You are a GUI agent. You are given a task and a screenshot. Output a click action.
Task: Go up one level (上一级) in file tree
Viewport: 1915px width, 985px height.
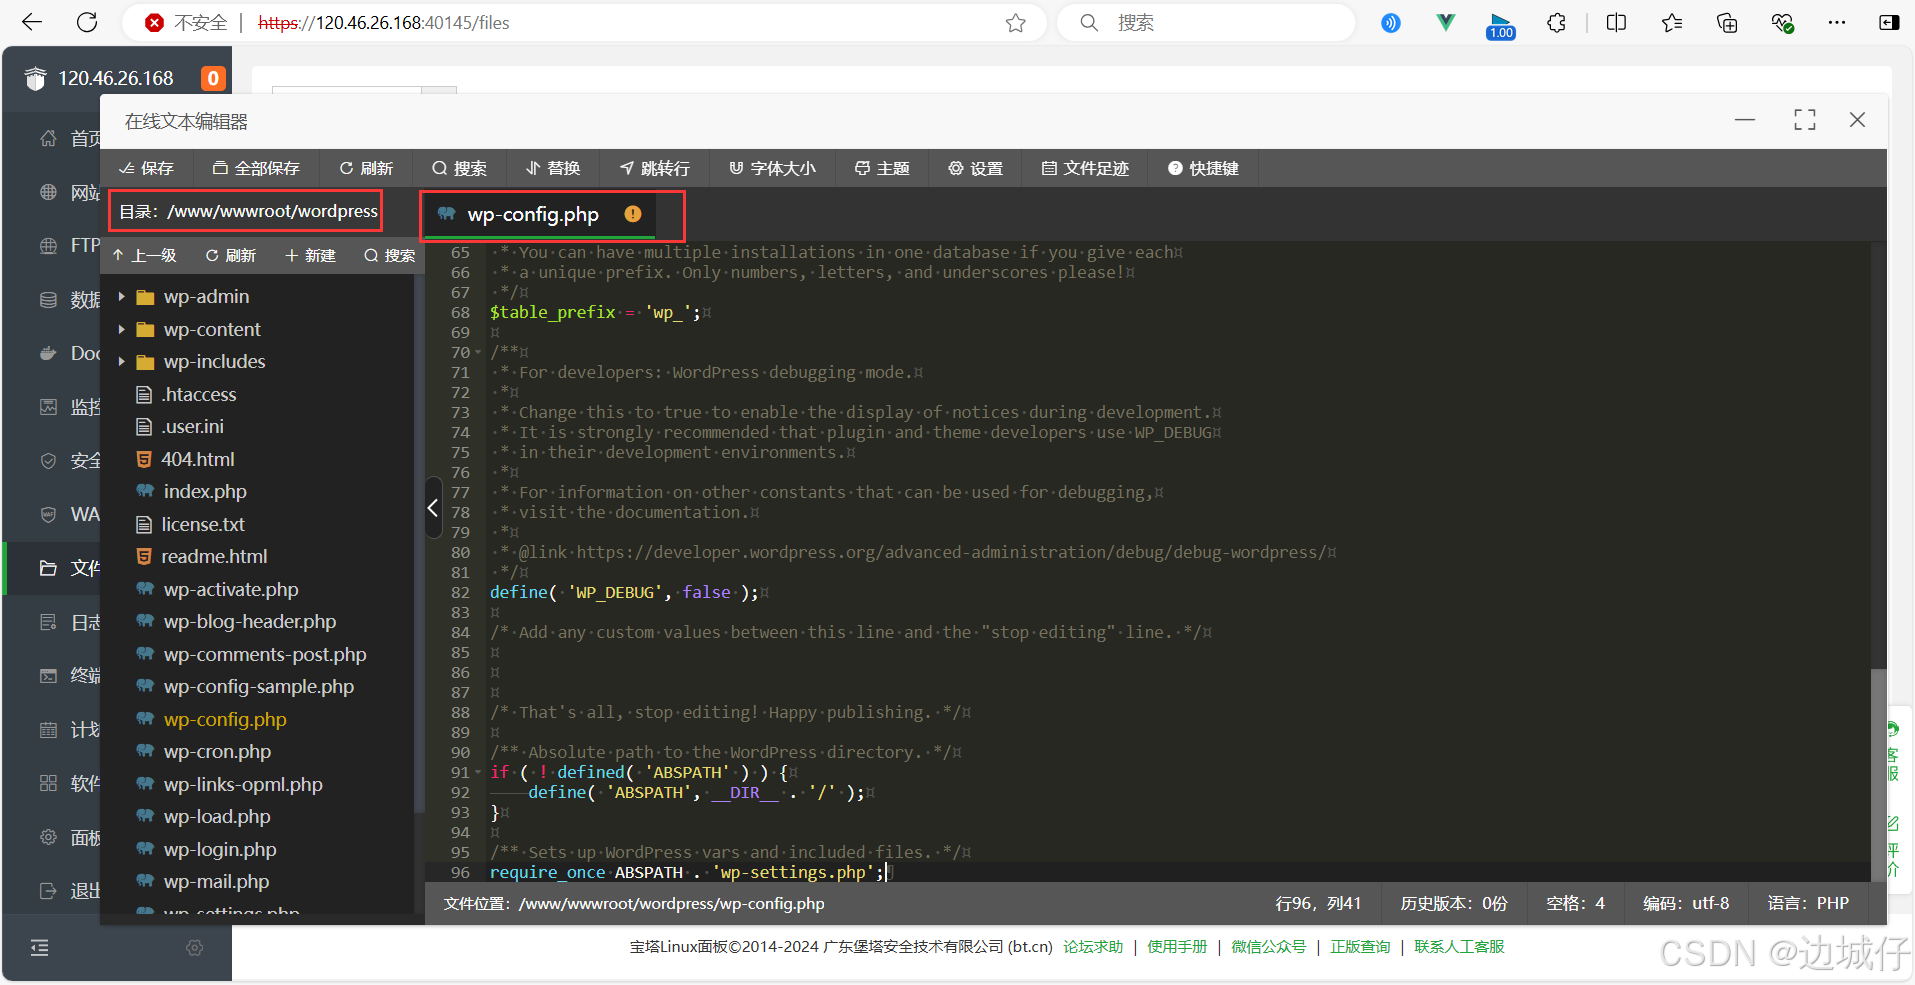145,256
